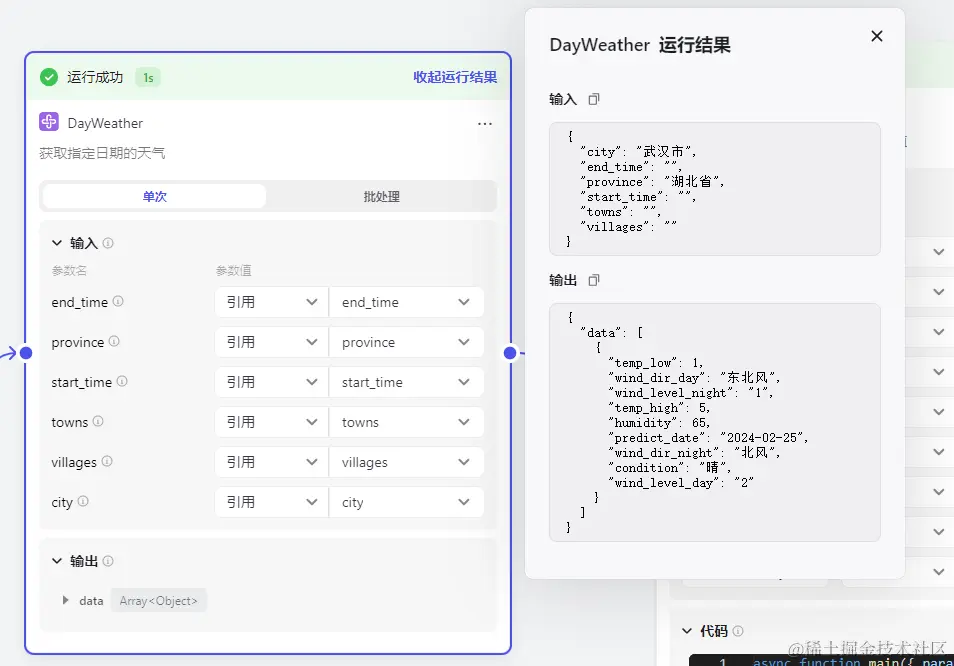This screenshot has height=666, width=954.
Task: Click the "wind_dir_night": "北风" output line
Action: pyautogui.click(x=694, y=453)
